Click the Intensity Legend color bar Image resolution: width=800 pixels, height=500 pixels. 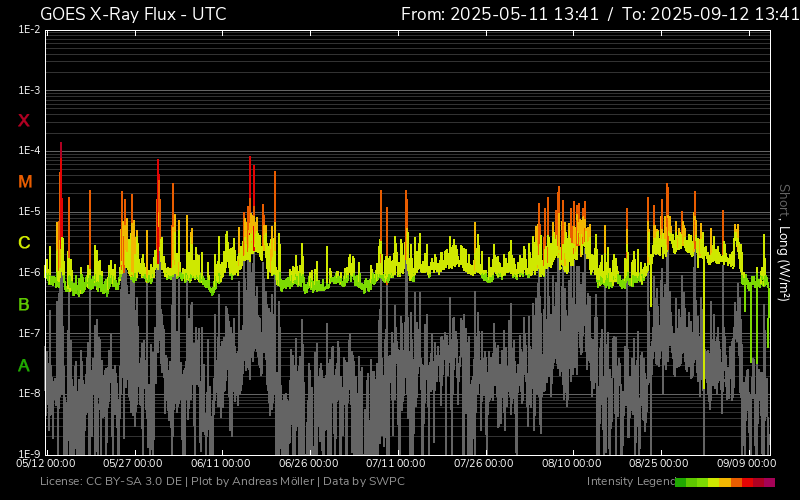point(725,482)
